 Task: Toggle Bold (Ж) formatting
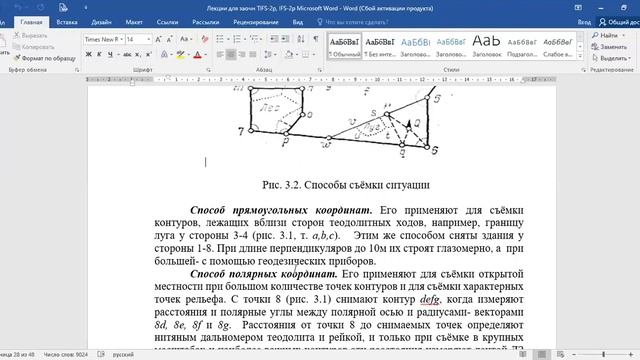coord(89,54)
